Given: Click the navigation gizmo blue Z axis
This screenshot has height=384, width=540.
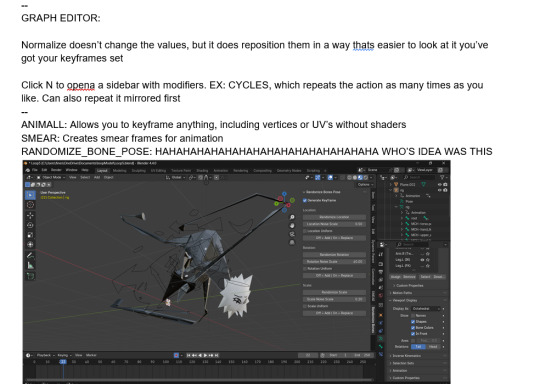Looking at the screenshot, I should 284,194.
